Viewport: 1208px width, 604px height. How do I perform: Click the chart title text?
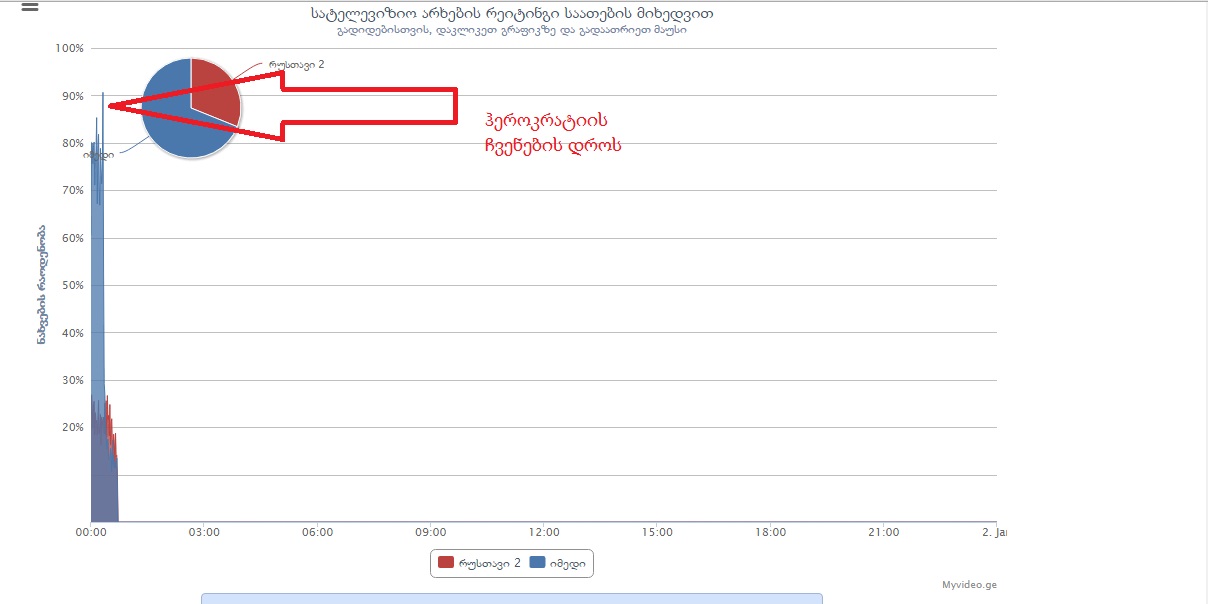point(512,14)
